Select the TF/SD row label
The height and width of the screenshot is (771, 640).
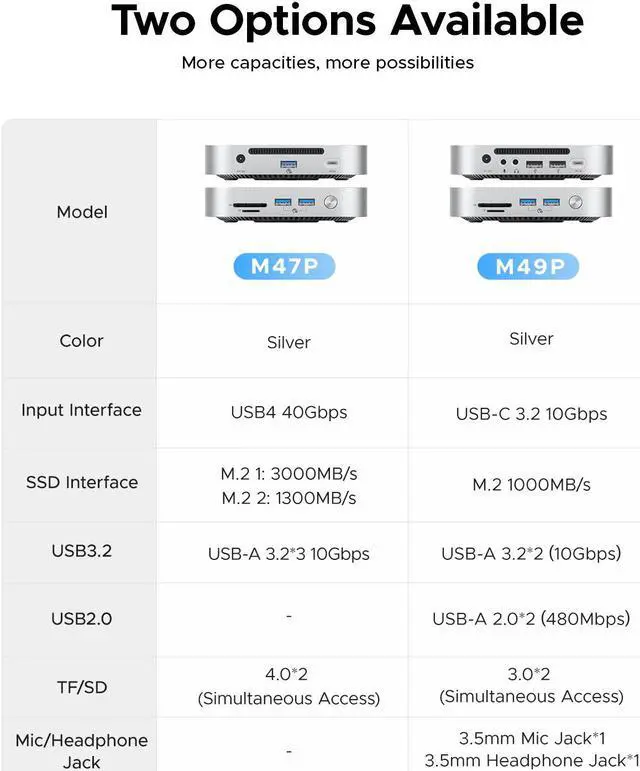pyautogui.click(x=82, y=688)
